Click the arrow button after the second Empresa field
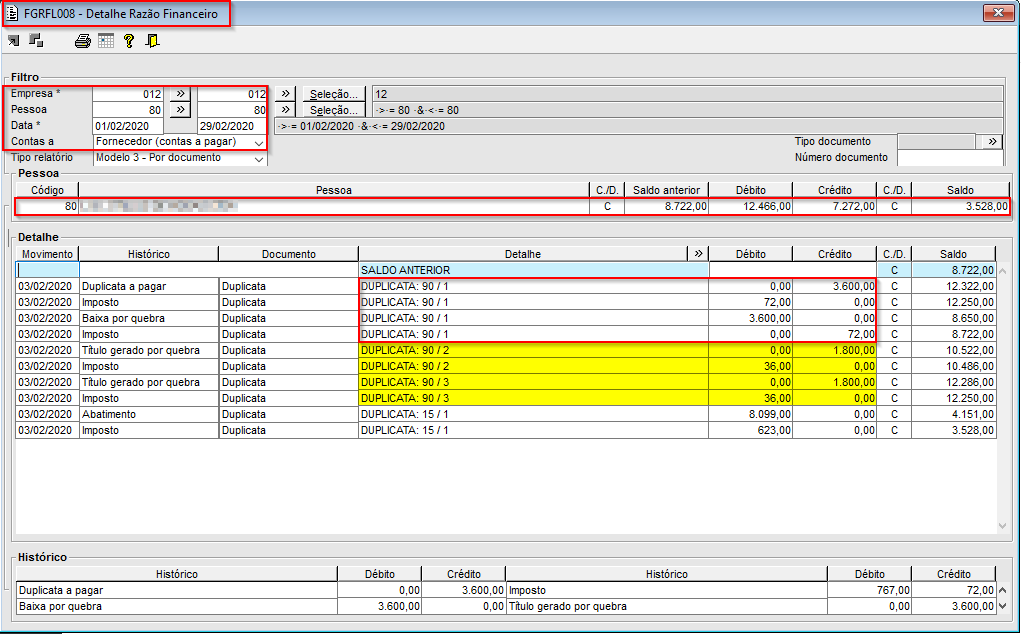 (285, 94)
